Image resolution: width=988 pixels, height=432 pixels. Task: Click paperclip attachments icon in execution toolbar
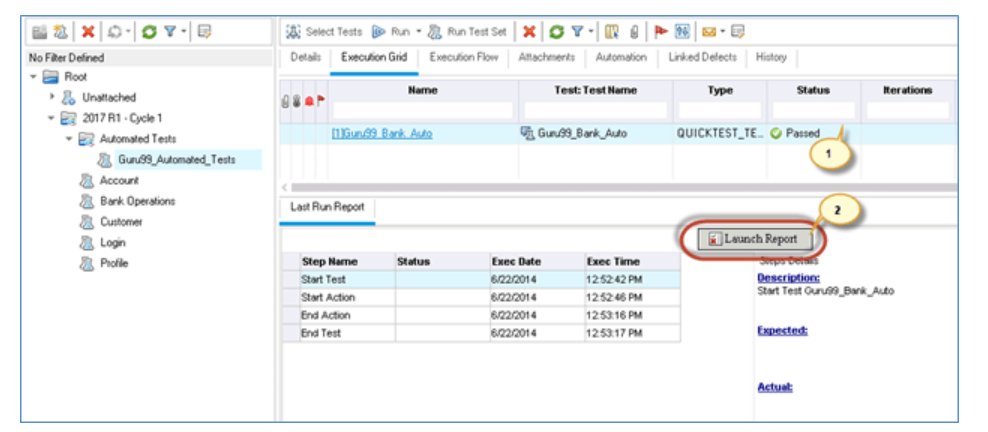(635, 31)
